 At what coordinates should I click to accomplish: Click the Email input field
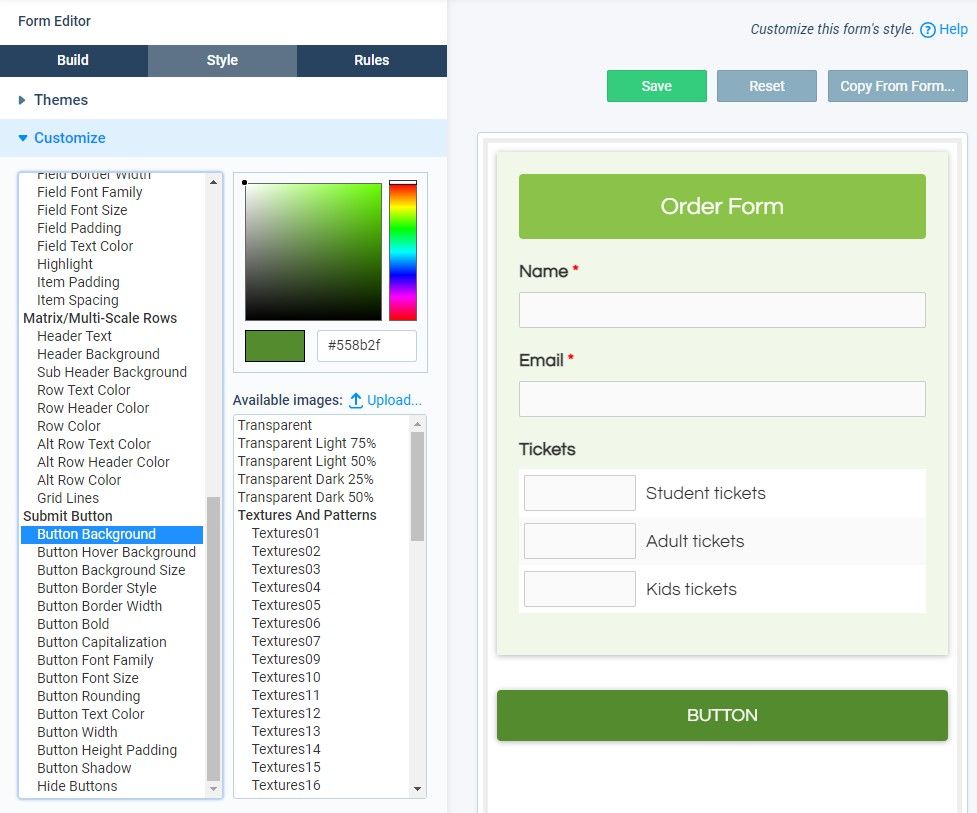[722, 399]
